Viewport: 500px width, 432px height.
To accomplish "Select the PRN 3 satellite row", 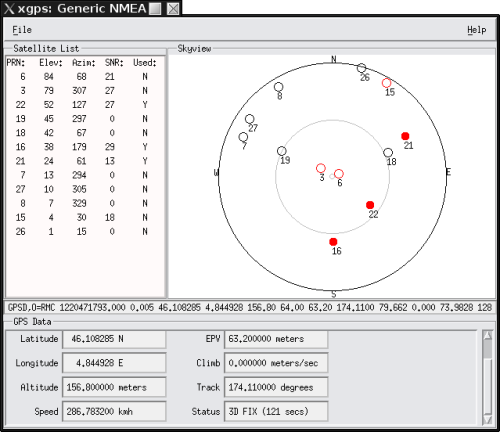I will point(85,91).
